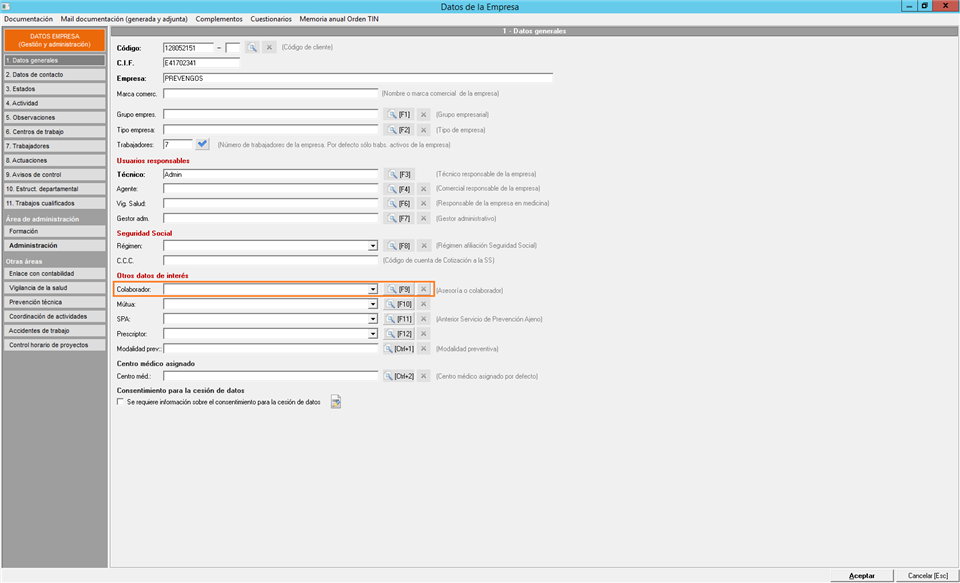Open Mail documentación (generada y adjunta) menu
The image size is (960, 583).
pyautogui.click(x=124, y=19)
